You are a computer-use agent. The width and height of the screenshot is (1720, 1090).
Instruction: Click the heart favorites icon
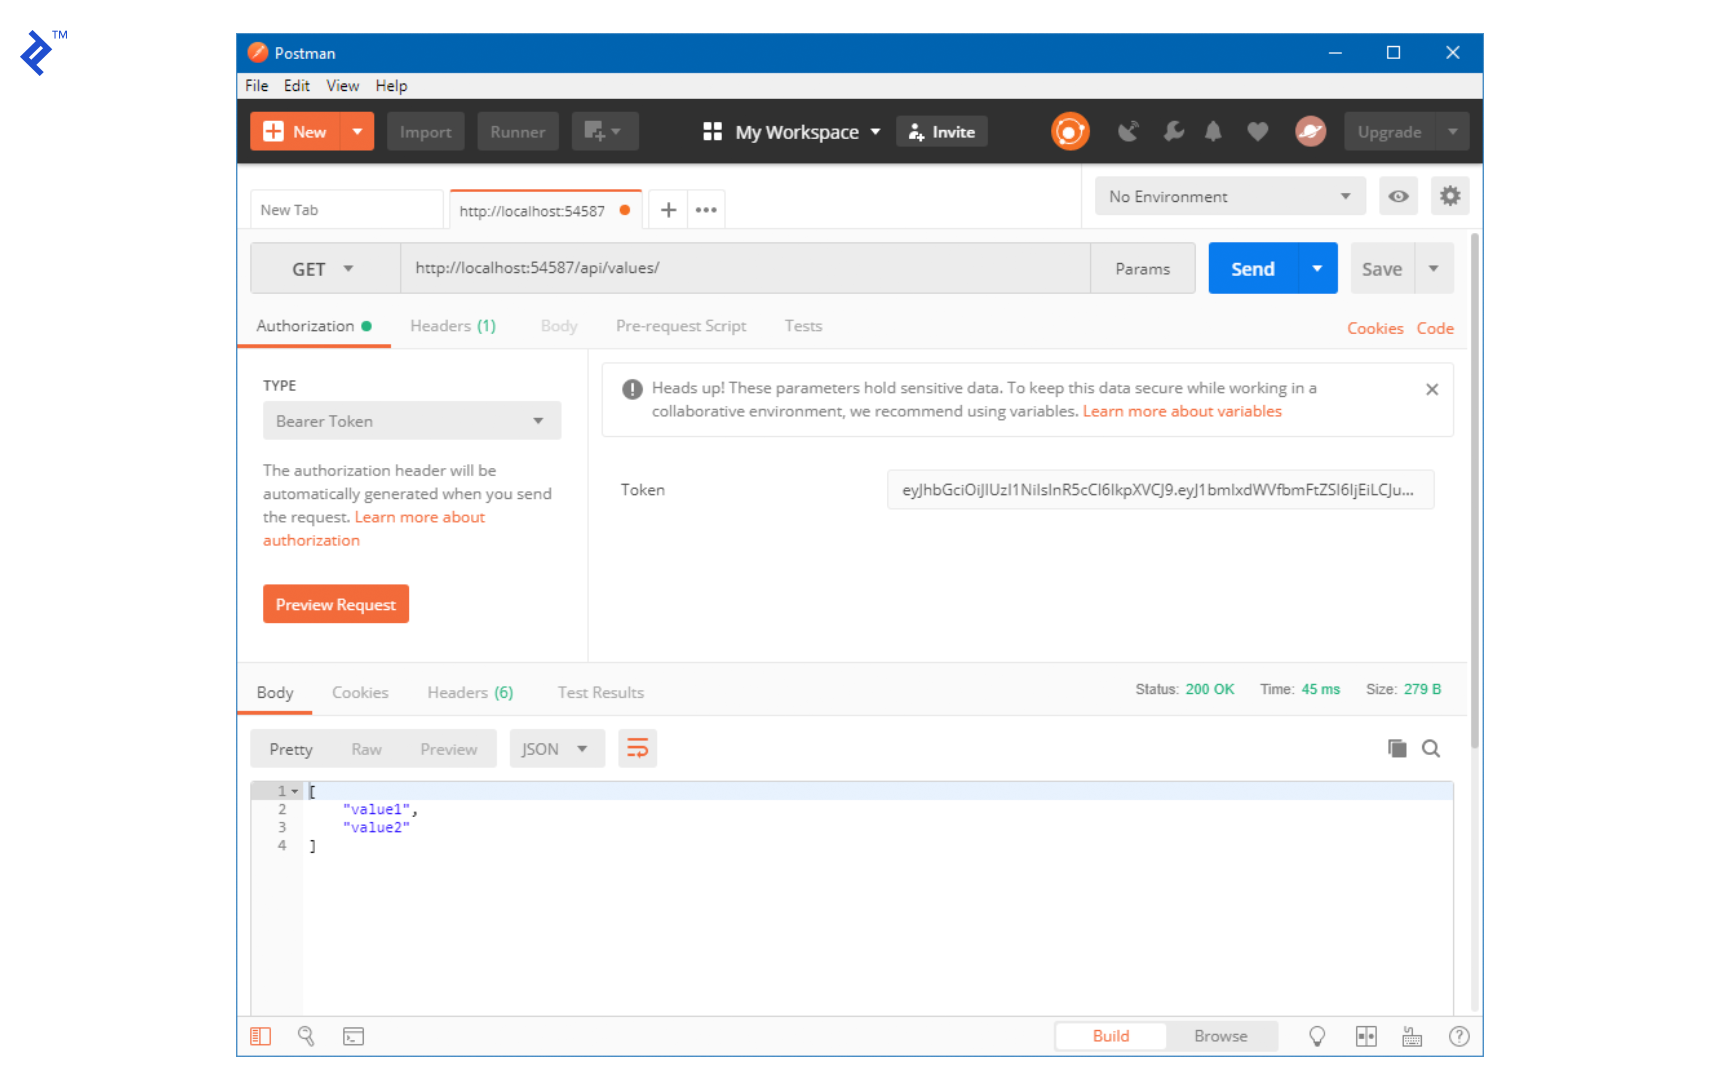click(1256, 131)
